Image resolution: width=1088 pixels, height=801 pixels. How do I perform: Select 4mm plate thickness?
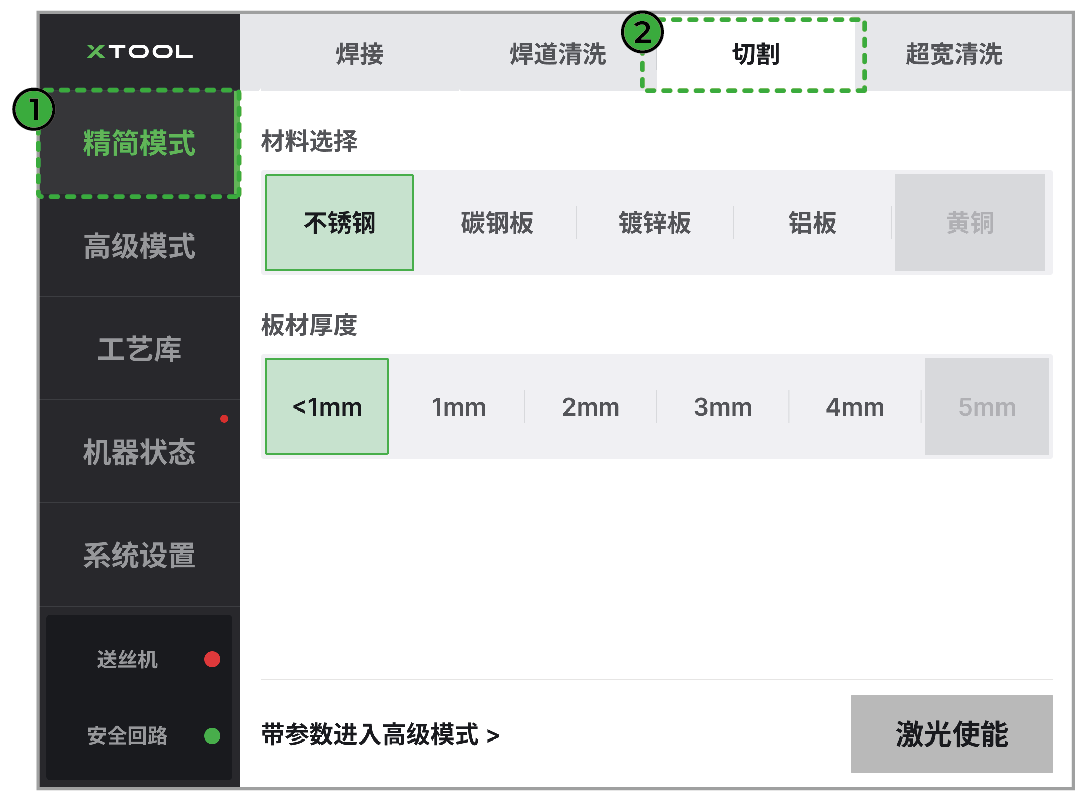point(855,407)
